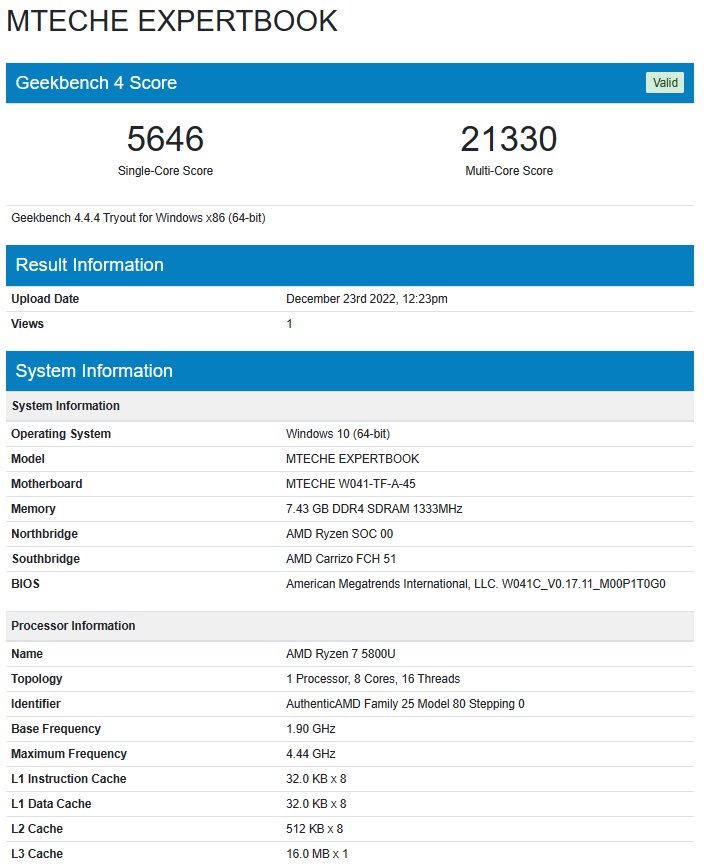Click the gray System Information subheading
Viewport: 704px width, 868px height.
coord(65,406)
